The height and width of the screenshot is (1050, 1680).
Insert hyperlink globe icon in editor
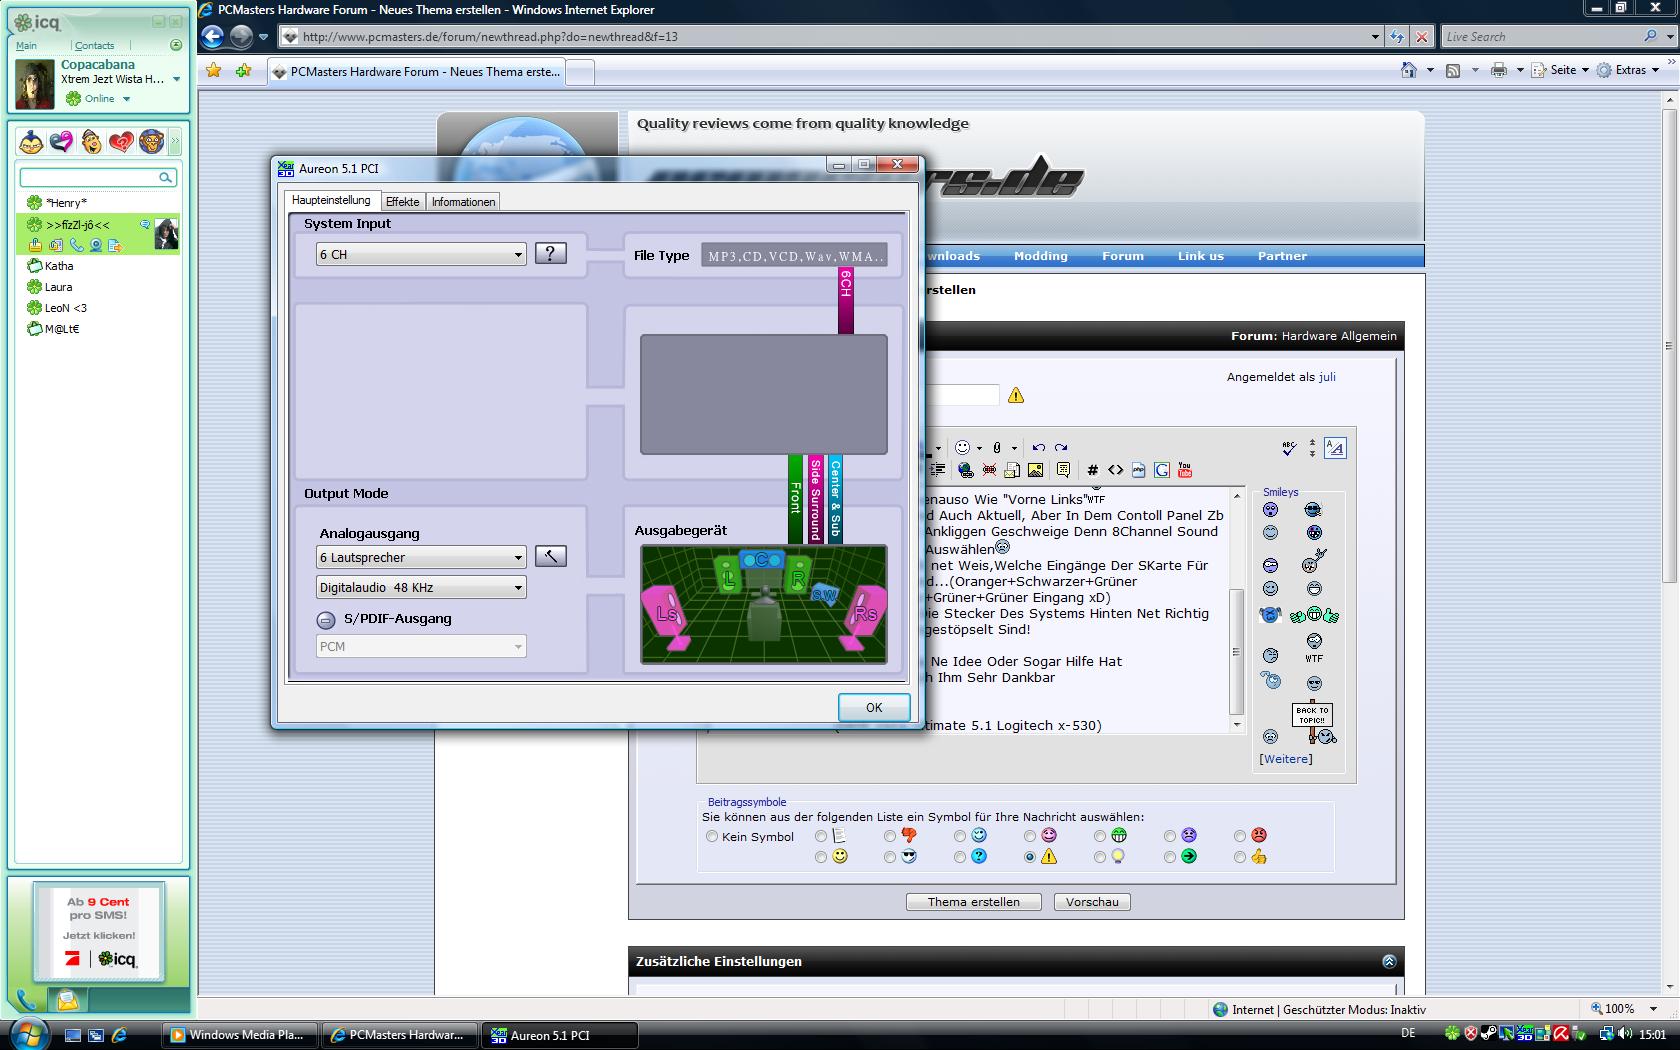click(x=966, y=470)
